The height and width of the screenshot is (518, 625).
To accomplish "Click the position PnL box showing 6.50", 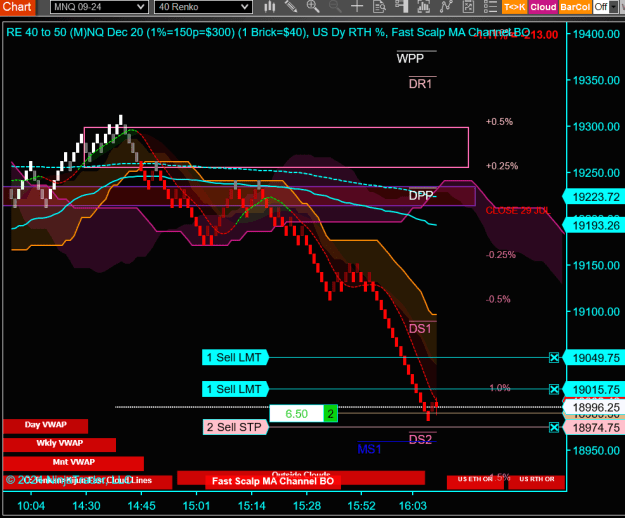I will click(x=296, y=414).
